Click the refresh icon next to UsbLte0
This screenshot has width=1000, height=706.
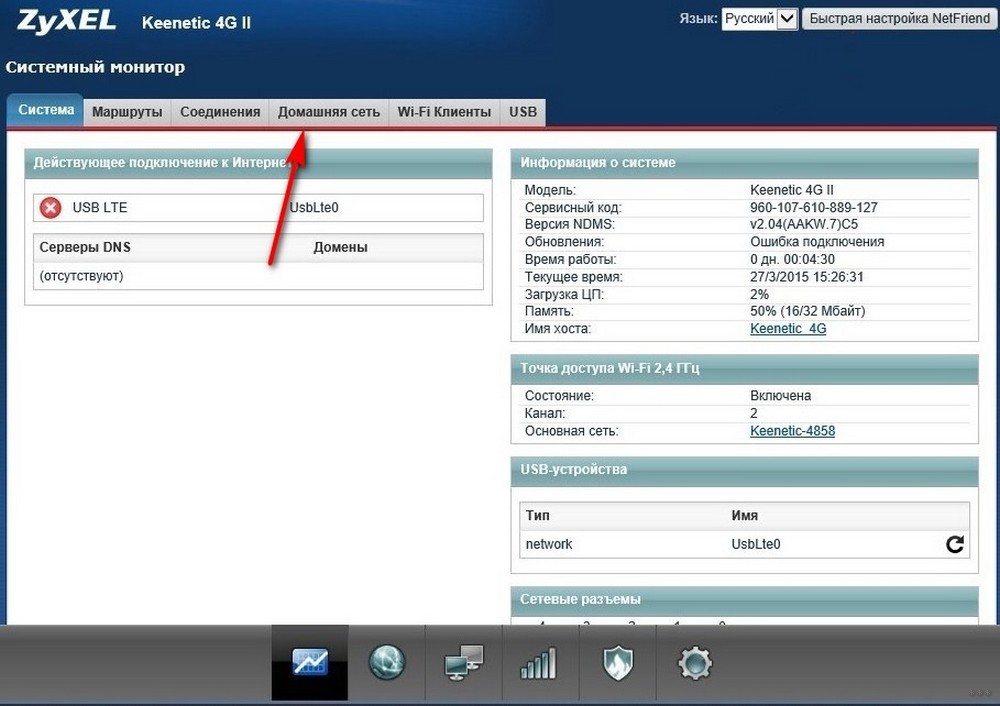coord(955,544)
